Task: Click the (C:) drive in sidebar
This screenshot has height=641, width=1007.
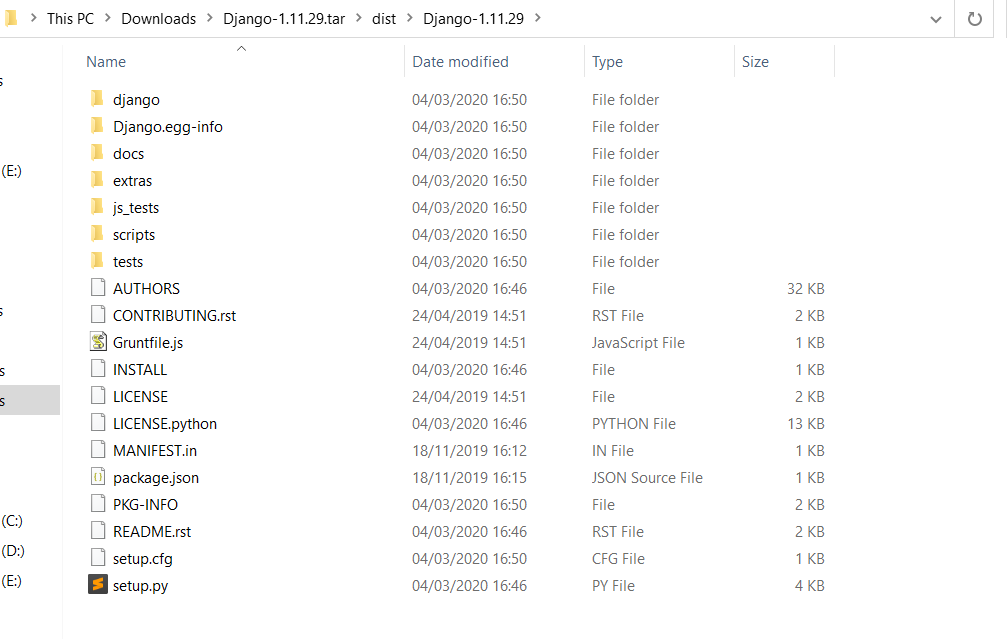Action: (12, 520)
